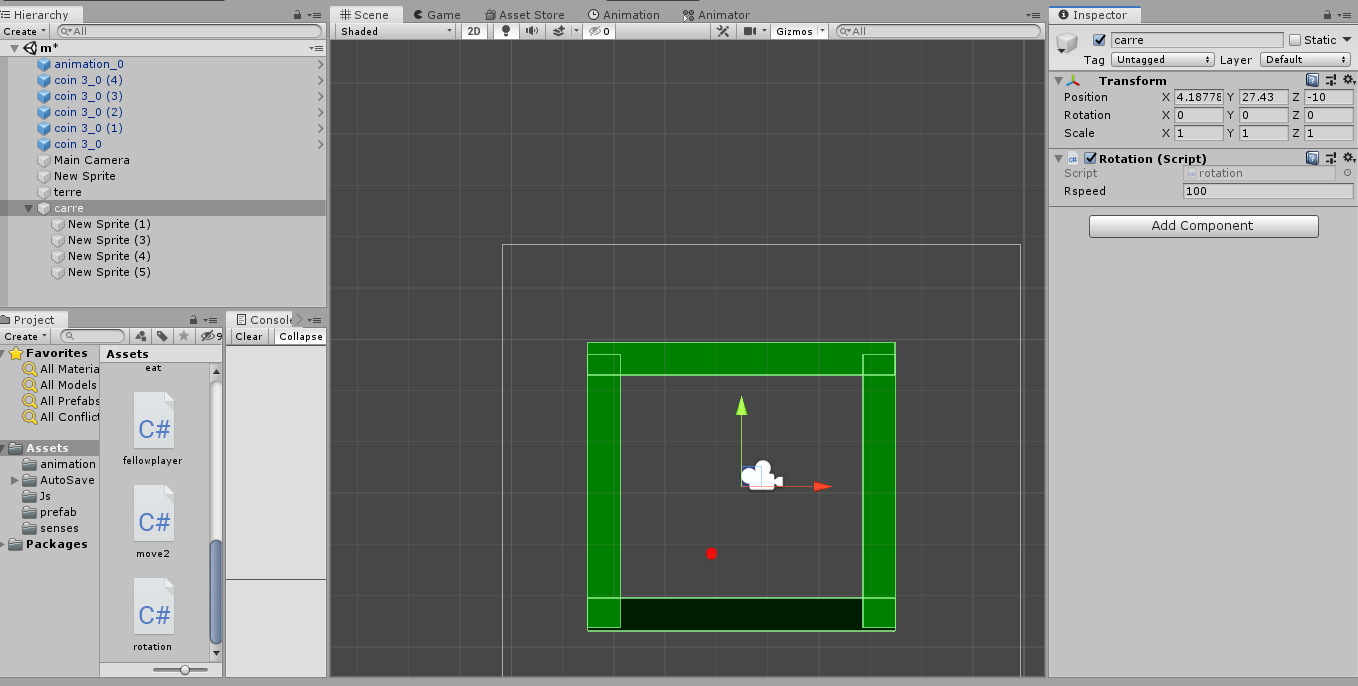Toggle 2D view mode in Scene
1358x686 pixels.
pyautogui.click(x=474, y=31)
